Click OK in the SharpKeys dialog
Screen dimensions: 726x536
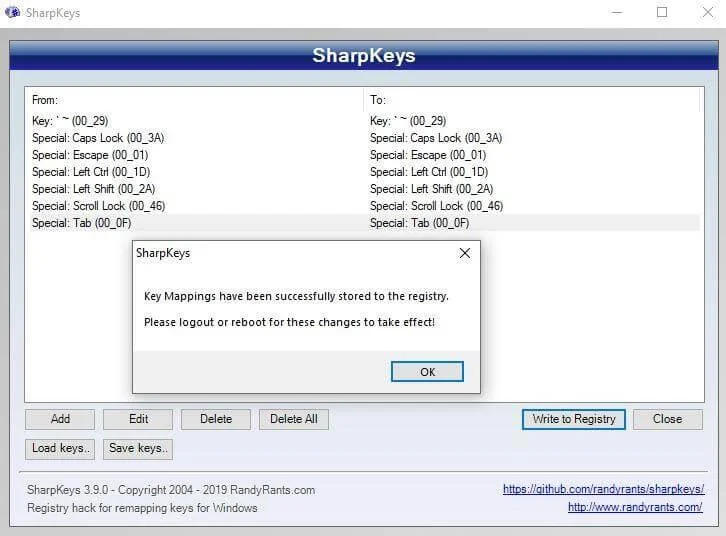(x=427, y=372)
